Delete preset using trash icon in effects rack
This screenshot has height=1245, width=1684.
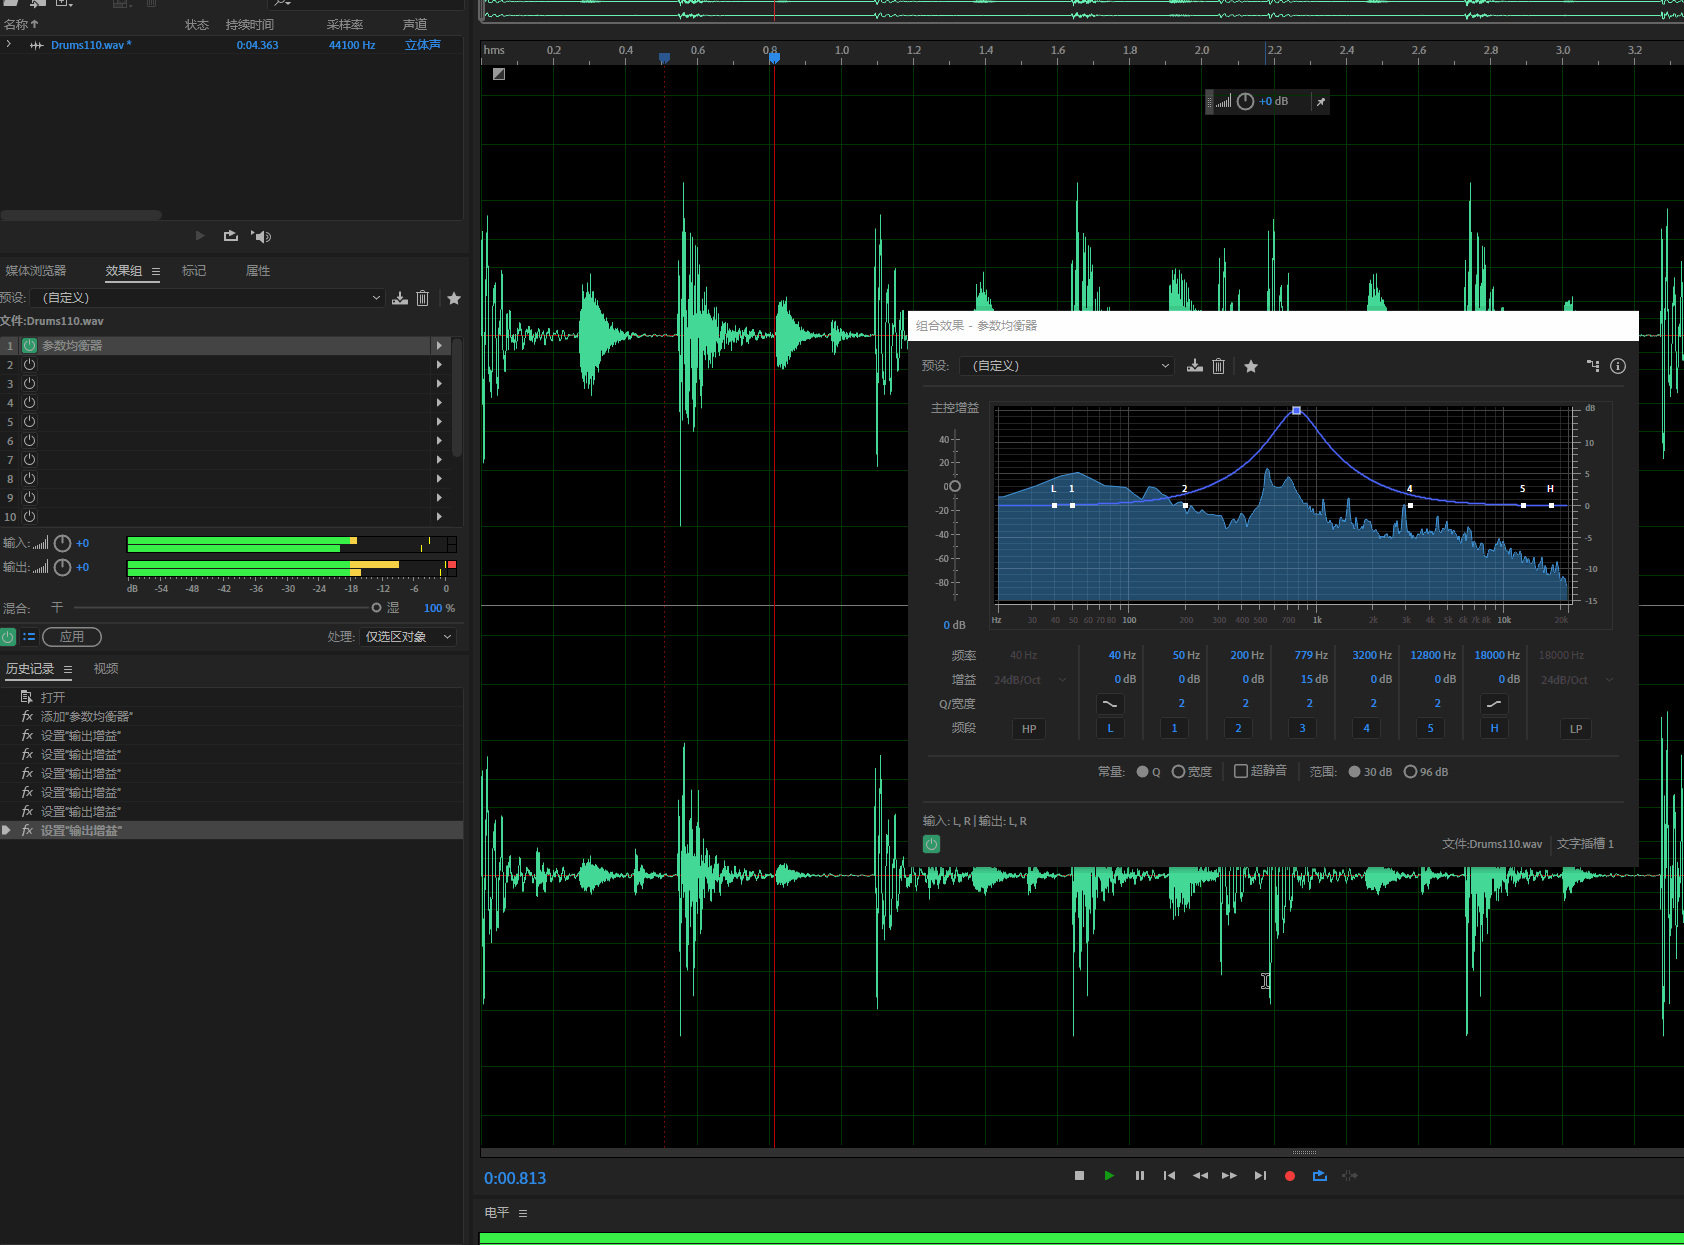point(423,298)
